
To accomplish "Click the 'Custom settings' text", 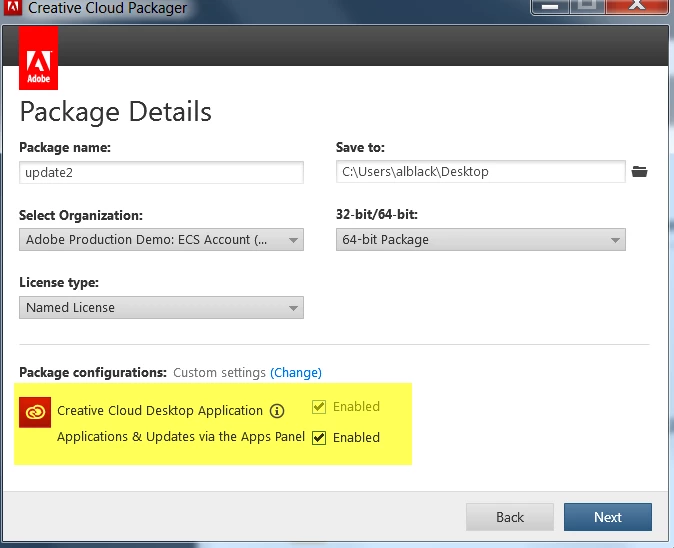I will pyautogui.click(x=219, y=373).
